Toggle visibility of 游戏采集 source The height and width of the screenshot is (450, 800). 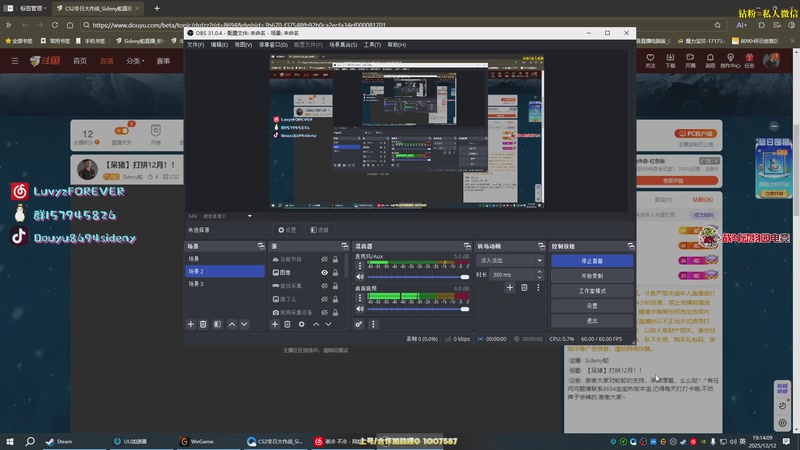coord(324,286)
